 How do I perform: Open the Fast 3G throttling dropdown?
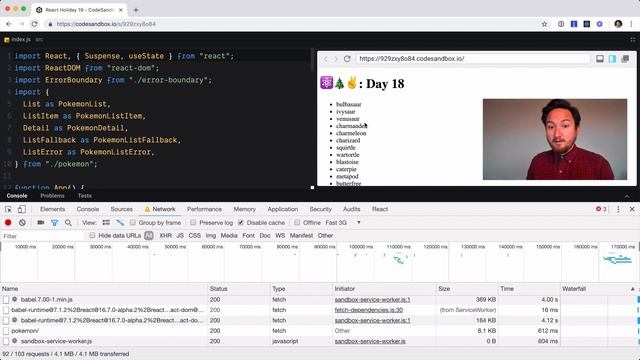[343, 222]
